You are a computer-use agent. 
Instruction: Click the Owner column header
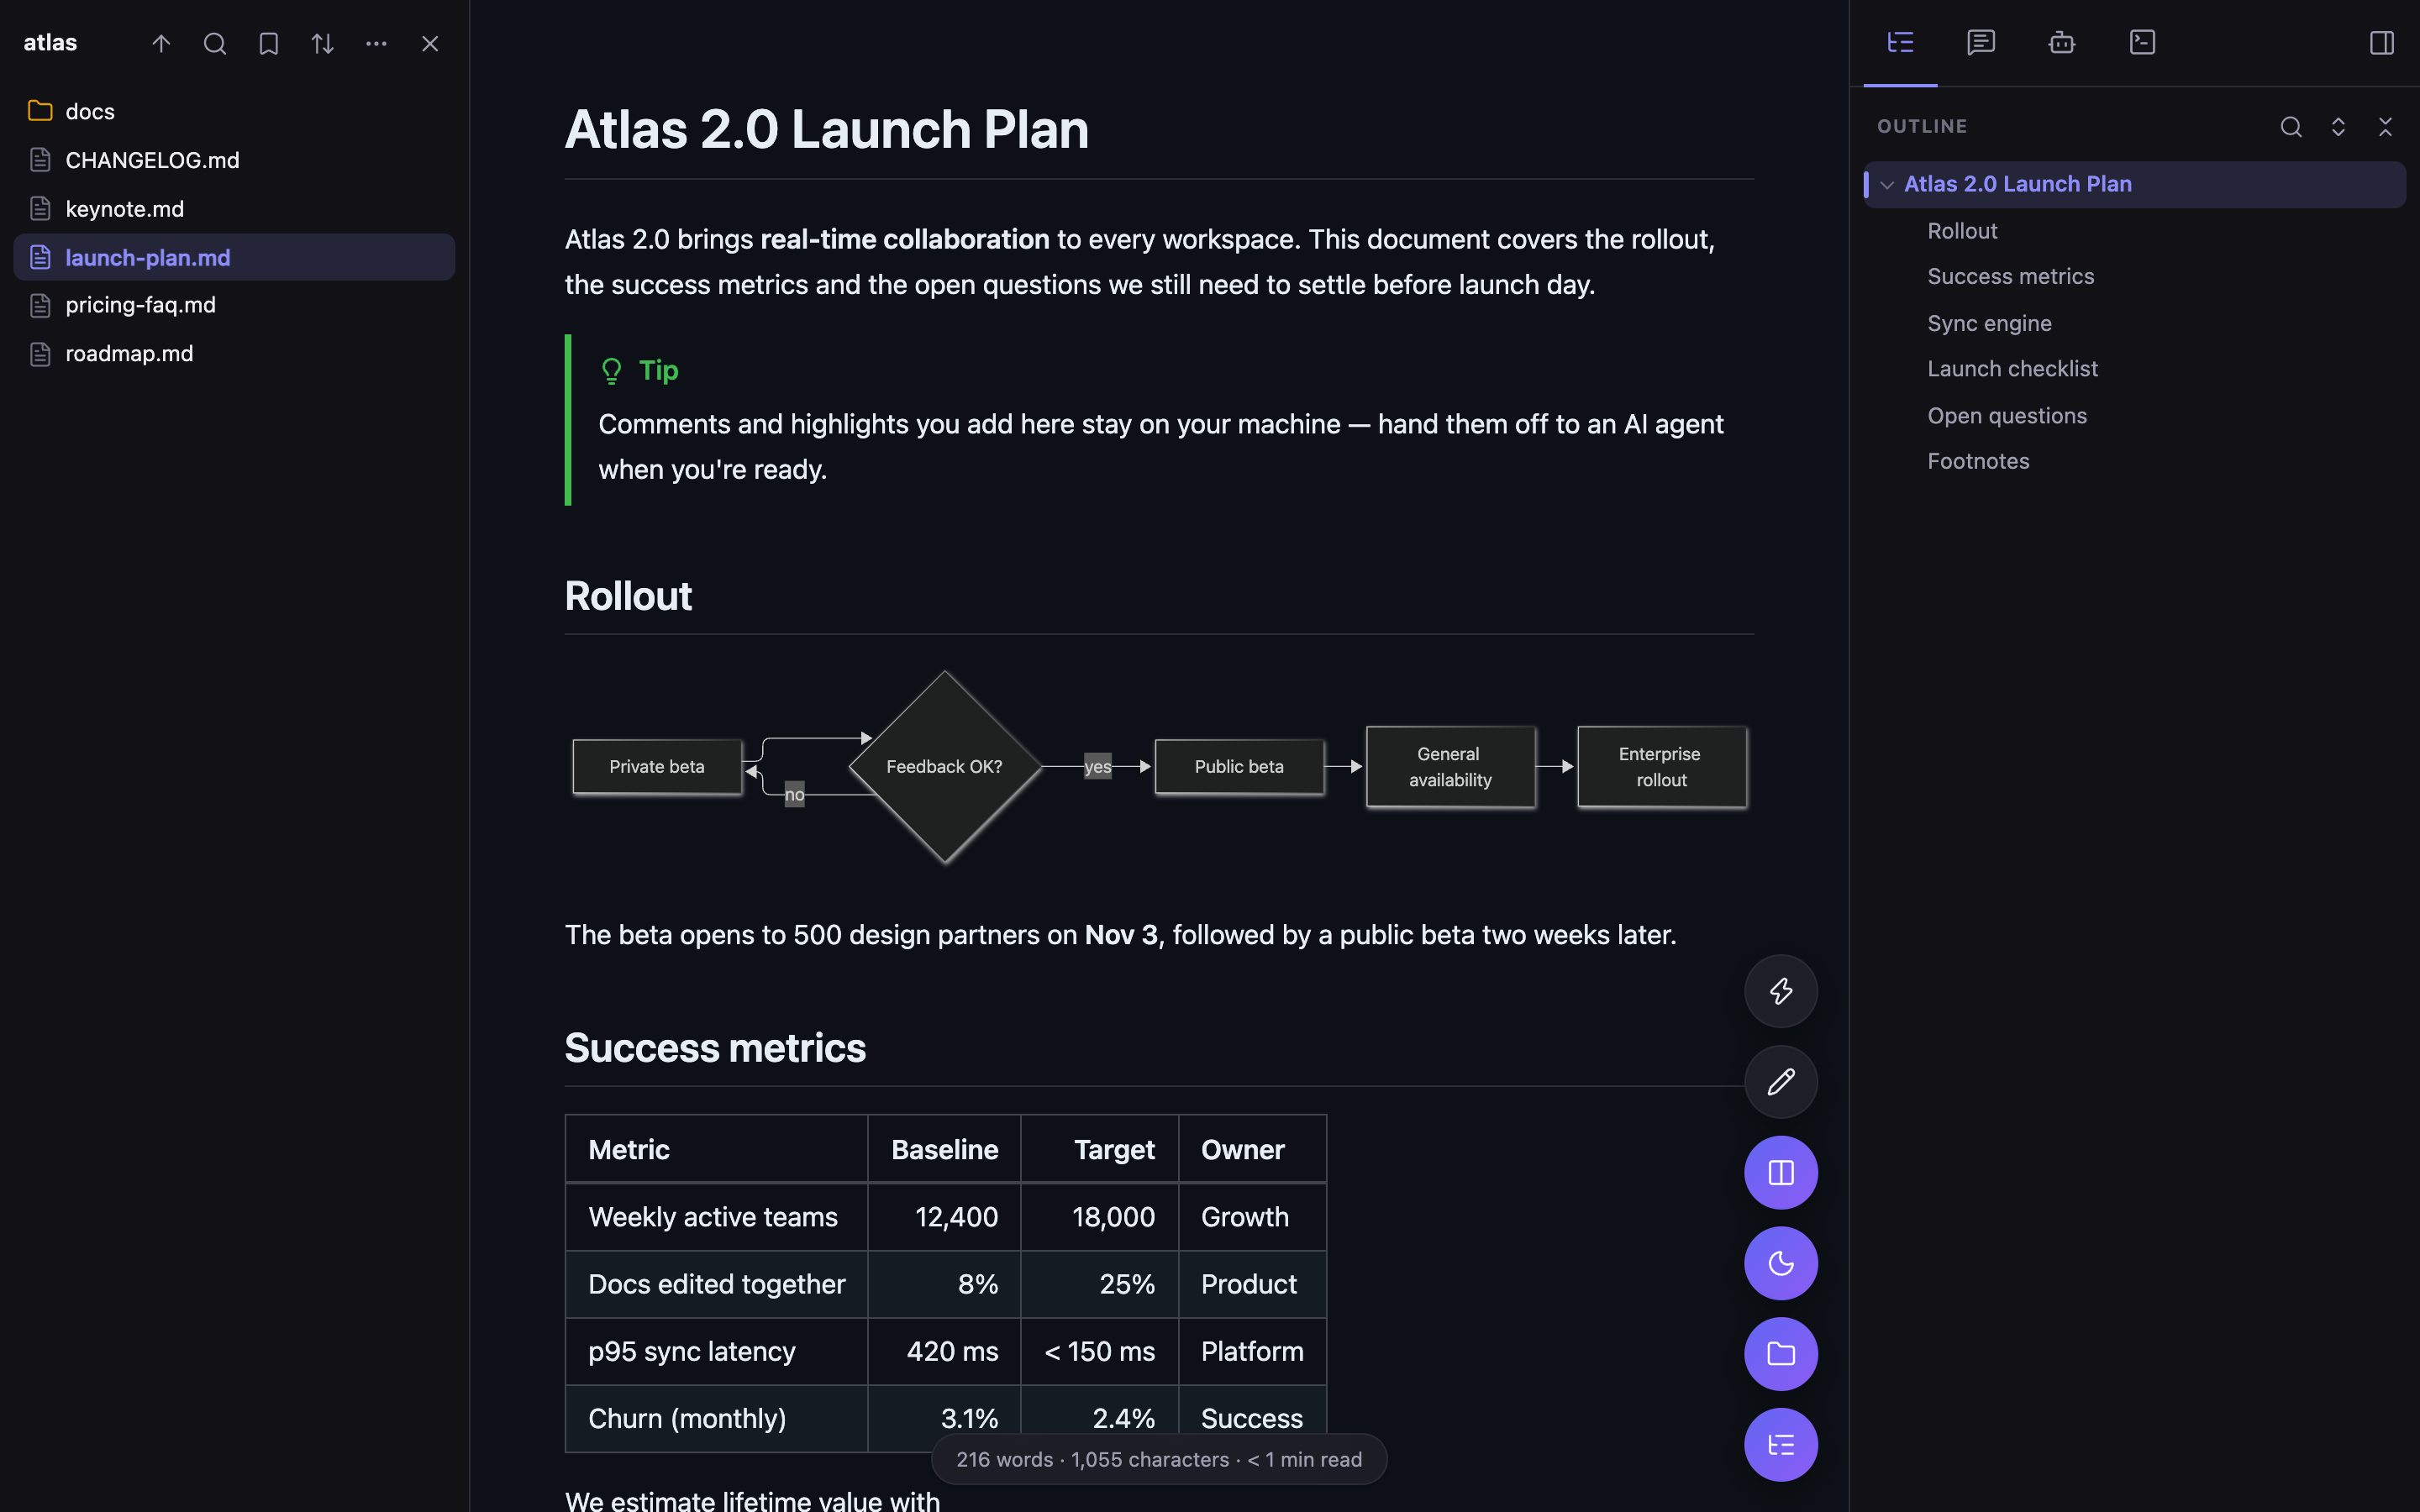1253,1150
